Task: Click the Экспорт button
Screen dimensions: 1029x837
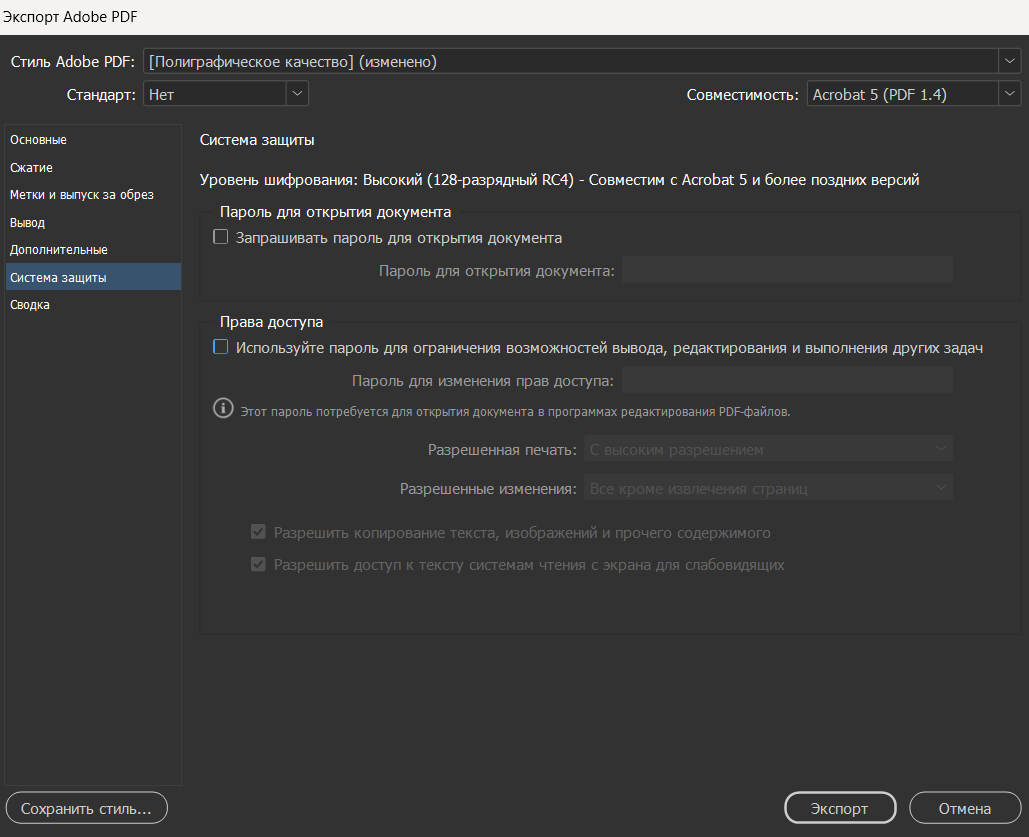Action: [840, 808]
